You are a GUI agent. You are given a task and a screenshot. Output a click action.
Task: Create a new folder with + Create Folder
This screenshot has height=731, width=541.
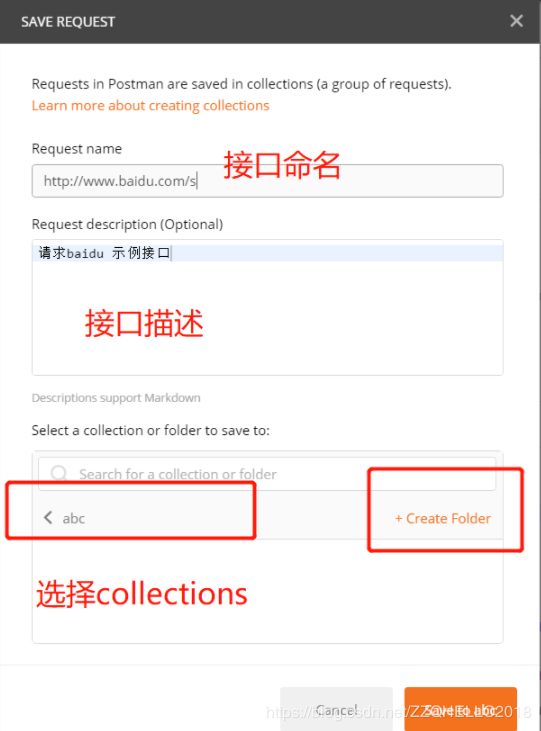pyautogui.click(x=443, y=518)
